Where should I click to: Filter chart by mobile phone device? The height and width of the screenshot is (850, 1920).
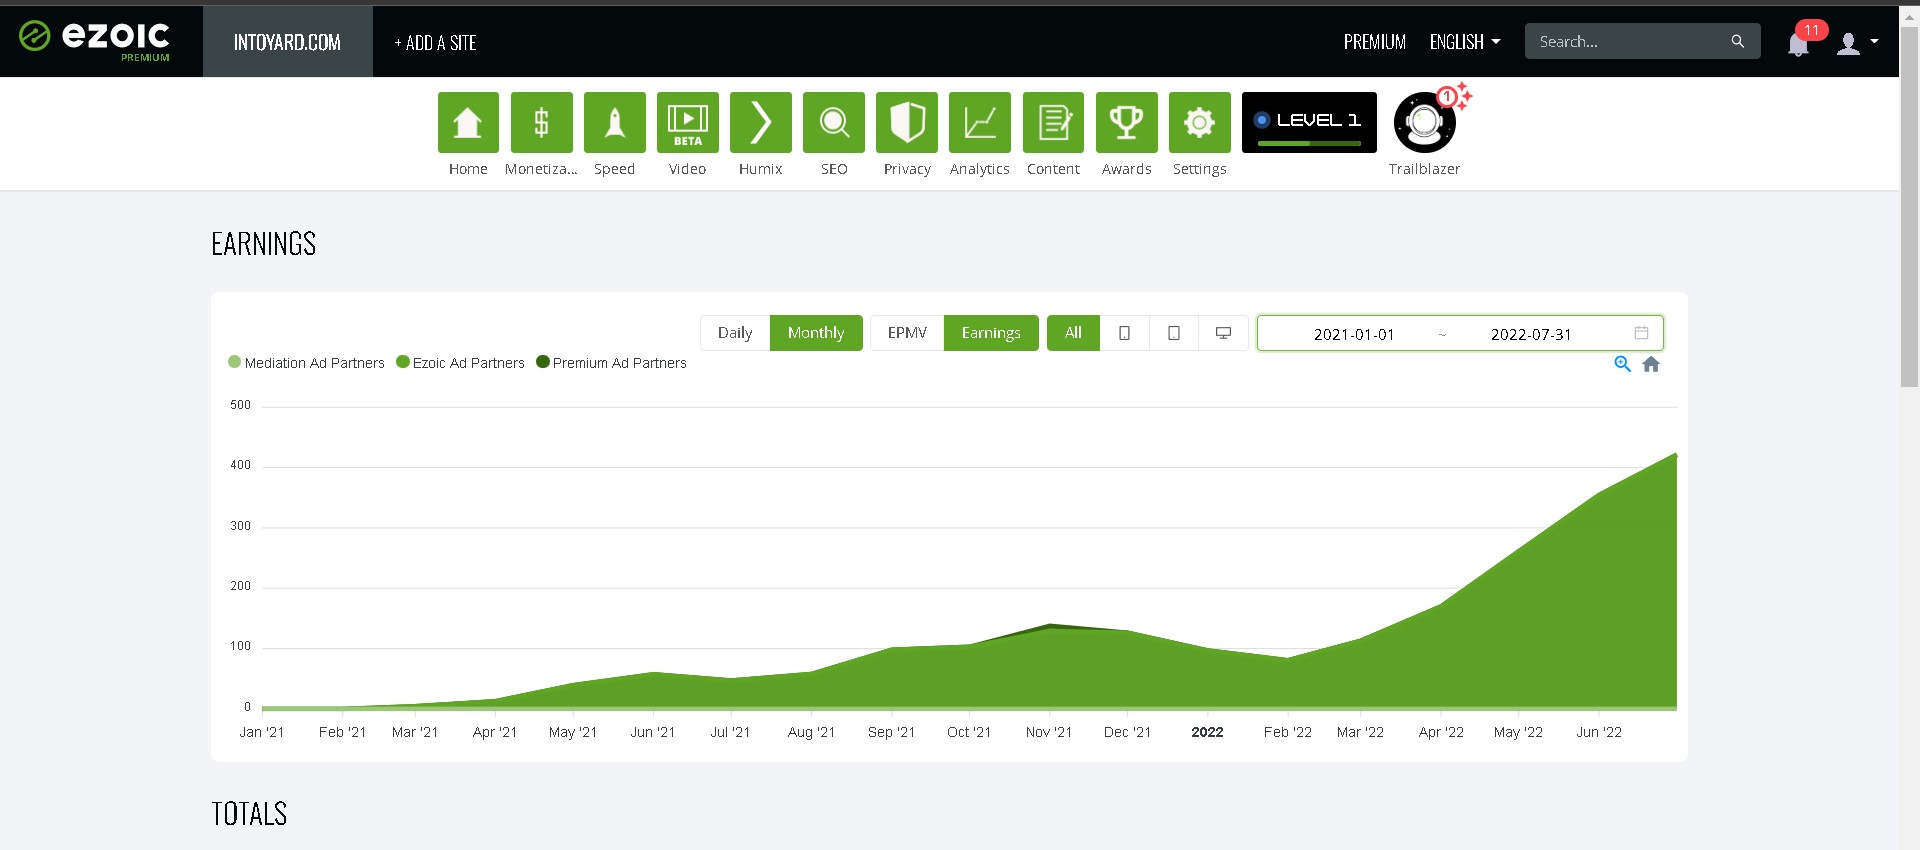[1124, 333]
